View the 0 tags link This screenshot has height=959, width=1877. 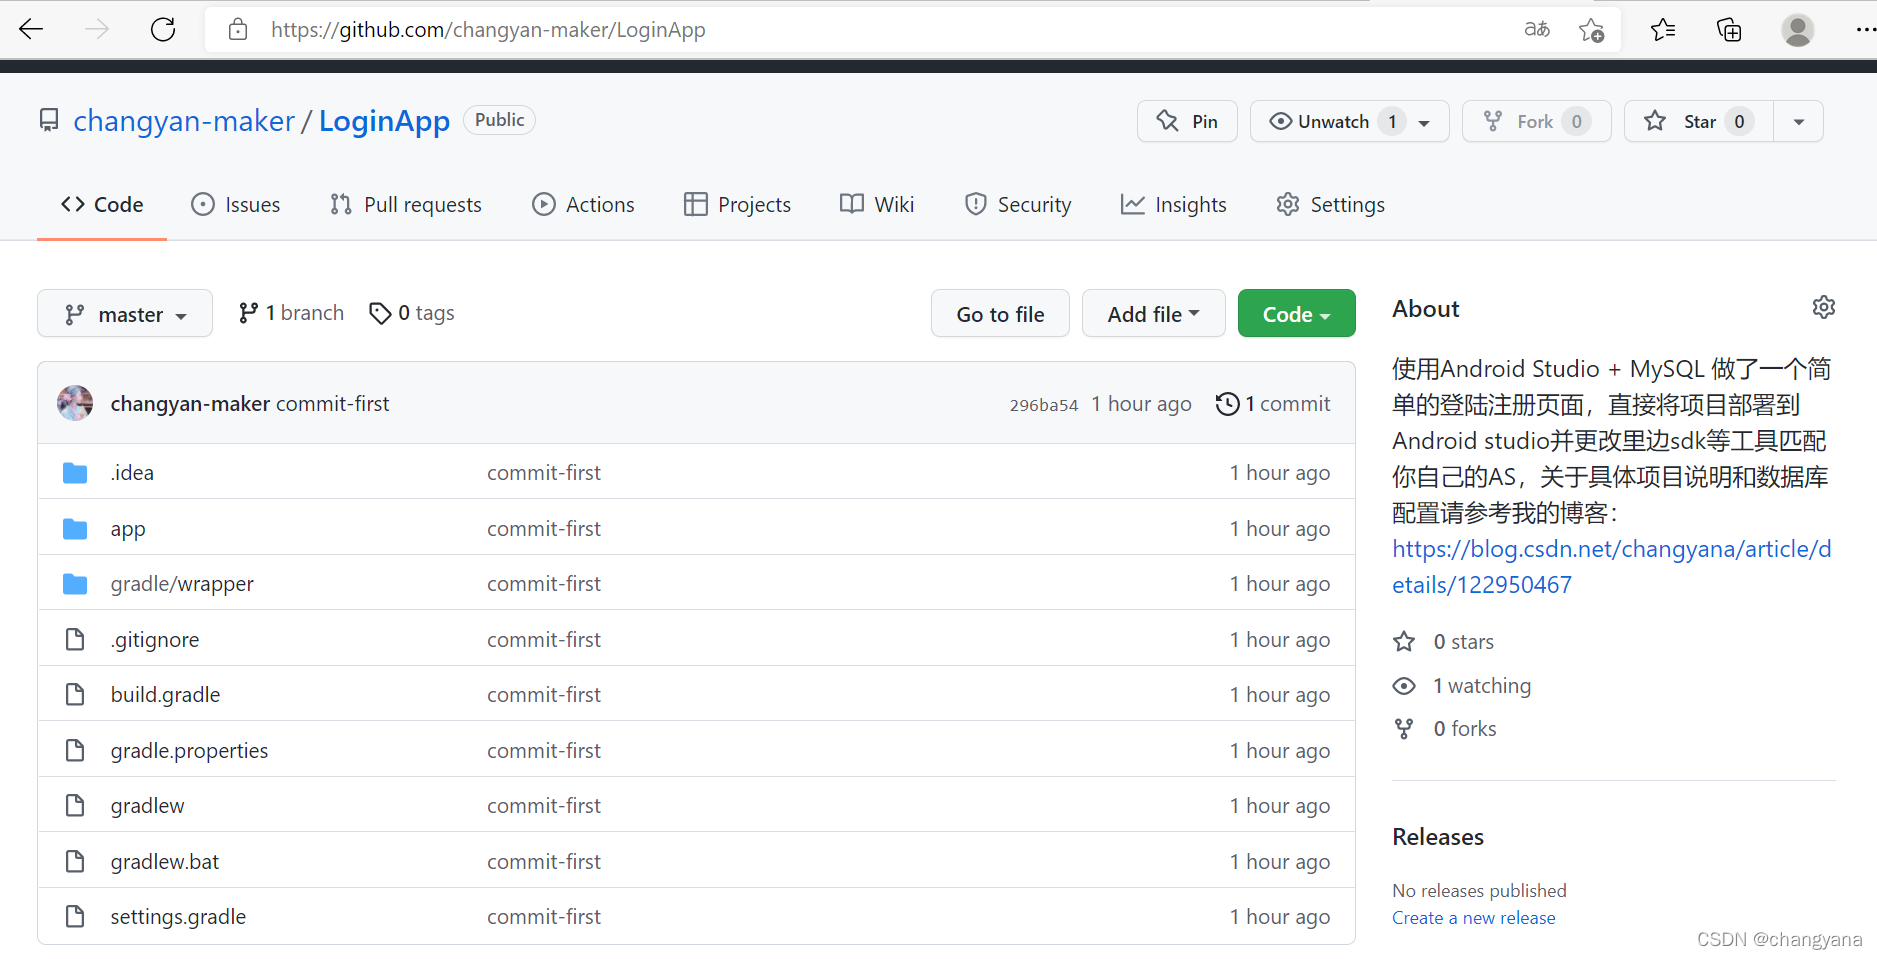pos(412,313)
